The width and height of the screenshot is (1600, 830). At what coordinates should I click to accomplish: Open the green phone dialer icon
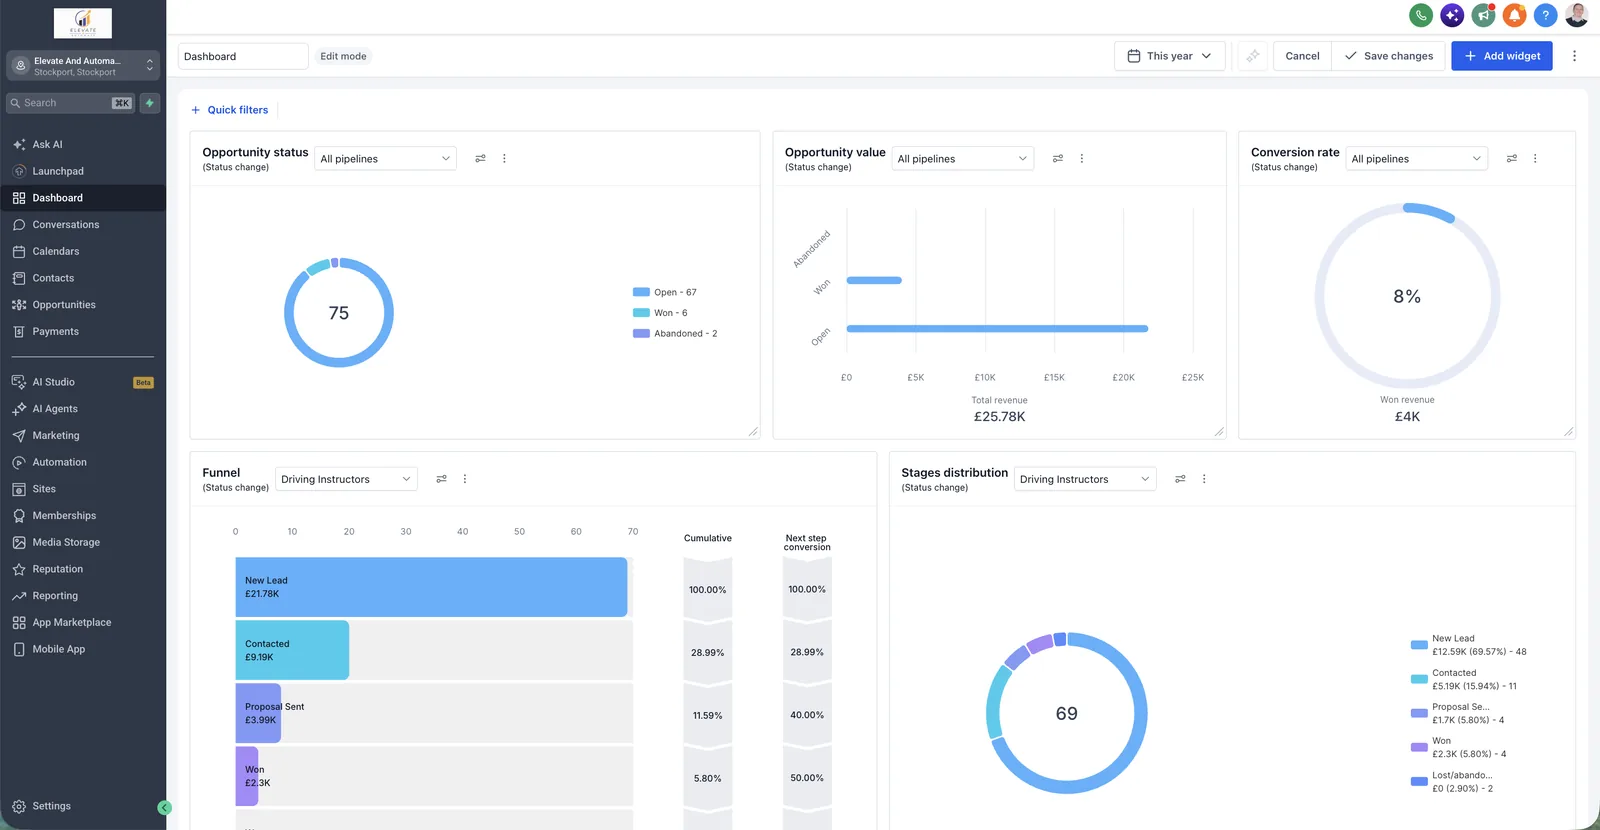pyautogui.click(x=1420, y=15)
